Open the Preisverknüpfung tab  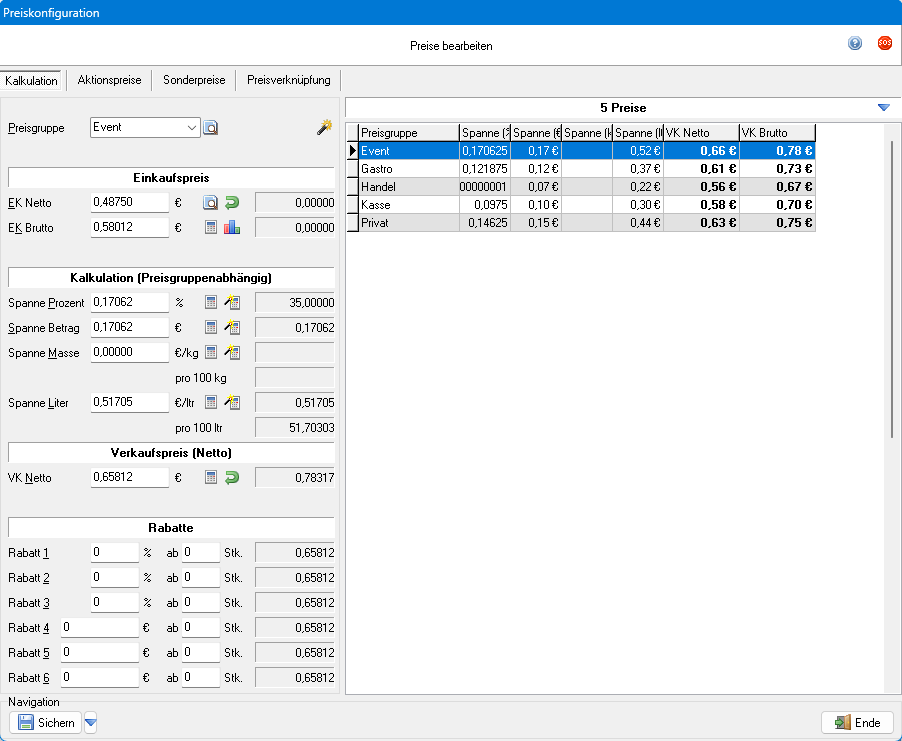(289, 80)
